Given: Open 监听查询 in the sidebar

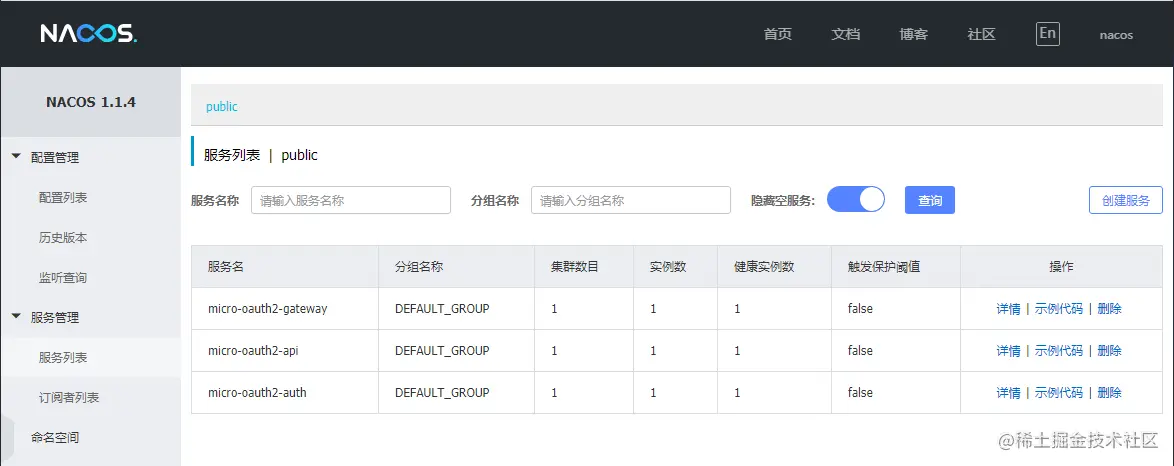Looking at the screenshot, I should point(63,278).
